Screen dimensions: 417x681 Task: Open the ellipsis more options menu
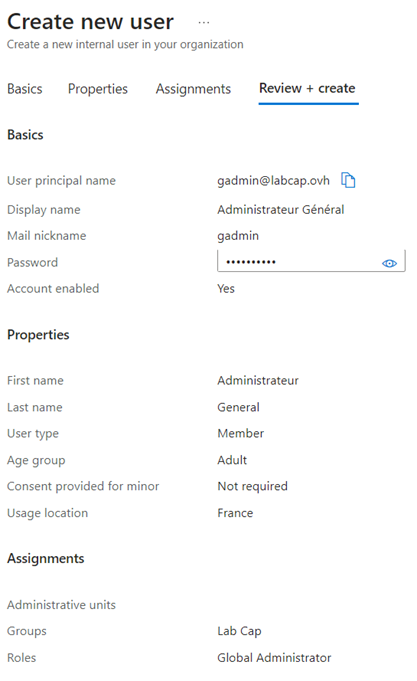click(x=204, y=22)
